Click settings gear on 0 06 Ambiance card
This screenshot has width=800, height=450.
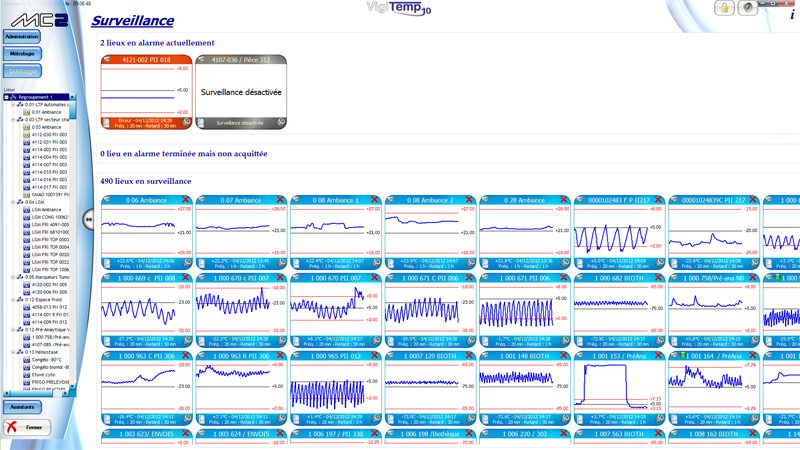coord(187,263)
